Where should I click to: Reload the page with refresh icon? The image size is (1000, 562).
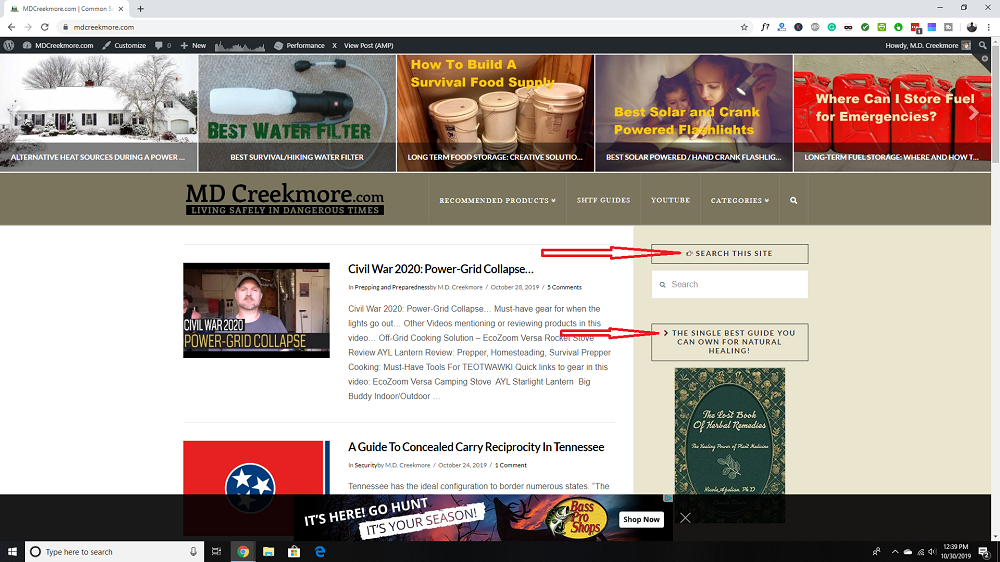tap(45, 27)
